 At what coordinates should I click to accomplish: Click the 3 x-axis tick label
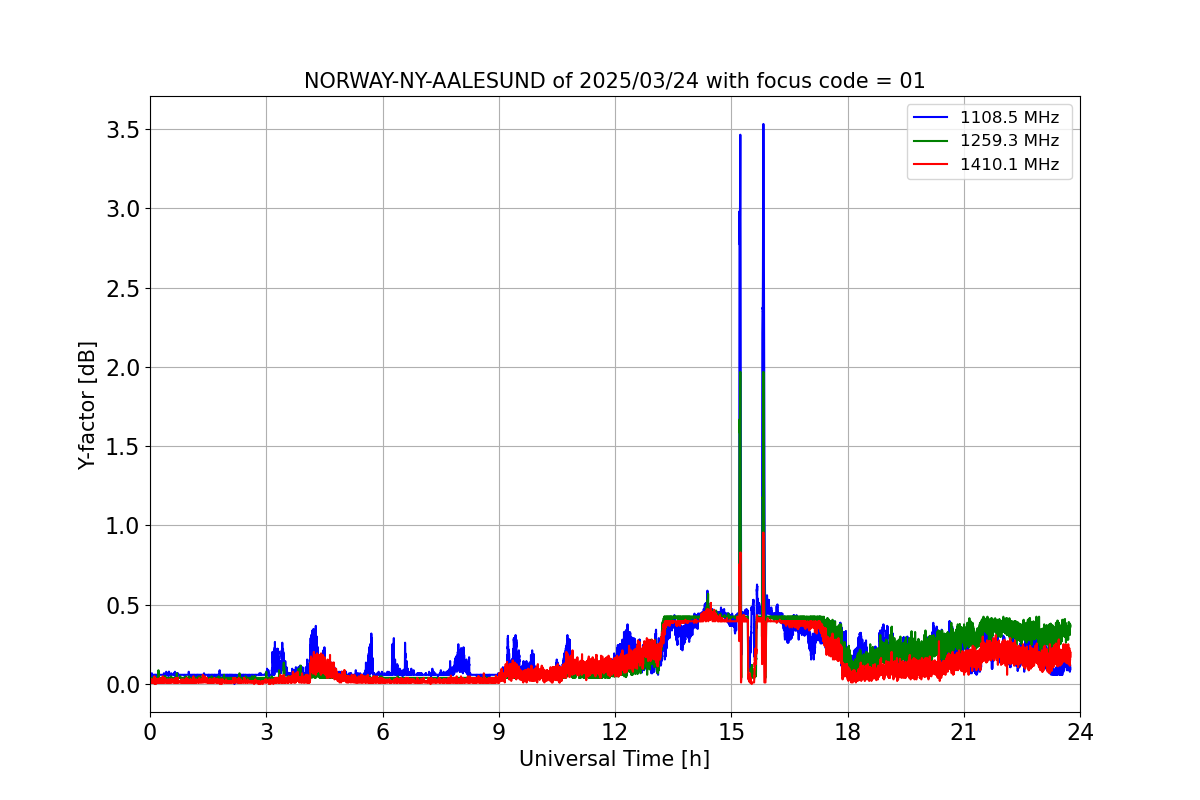point(266,732)
